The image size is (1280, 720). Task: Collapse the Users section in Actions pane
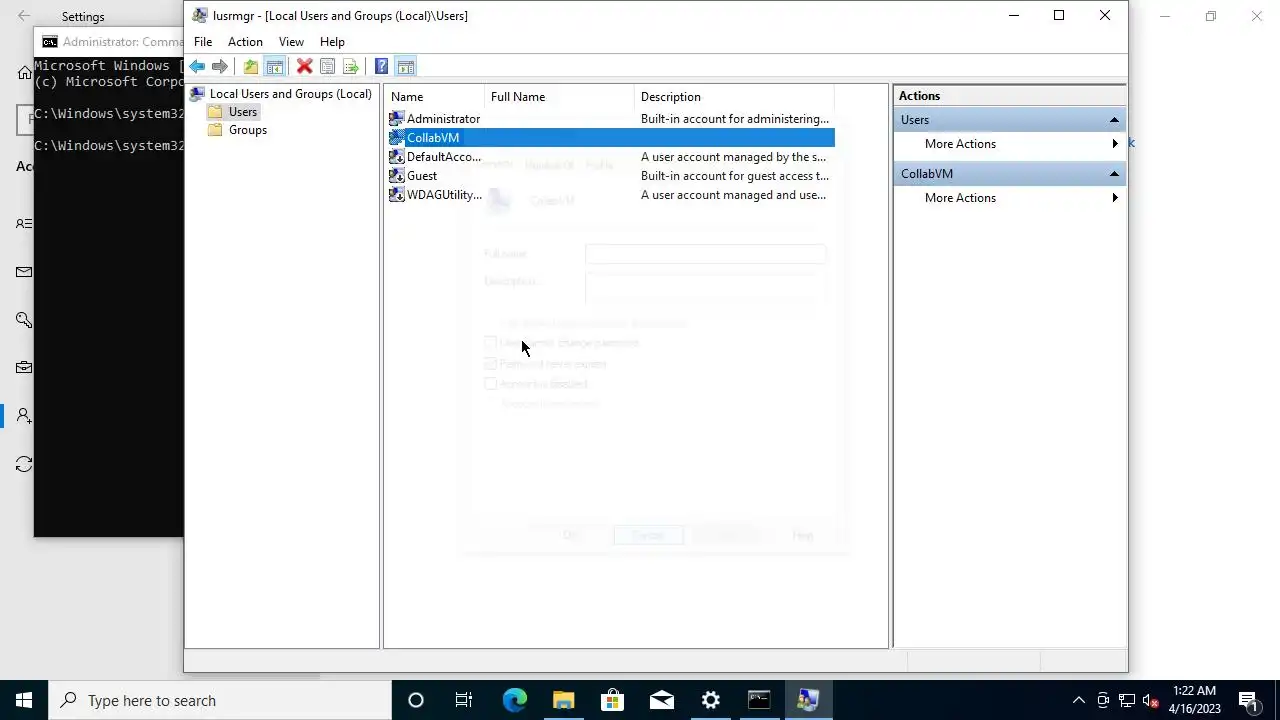click(1114, 120)
